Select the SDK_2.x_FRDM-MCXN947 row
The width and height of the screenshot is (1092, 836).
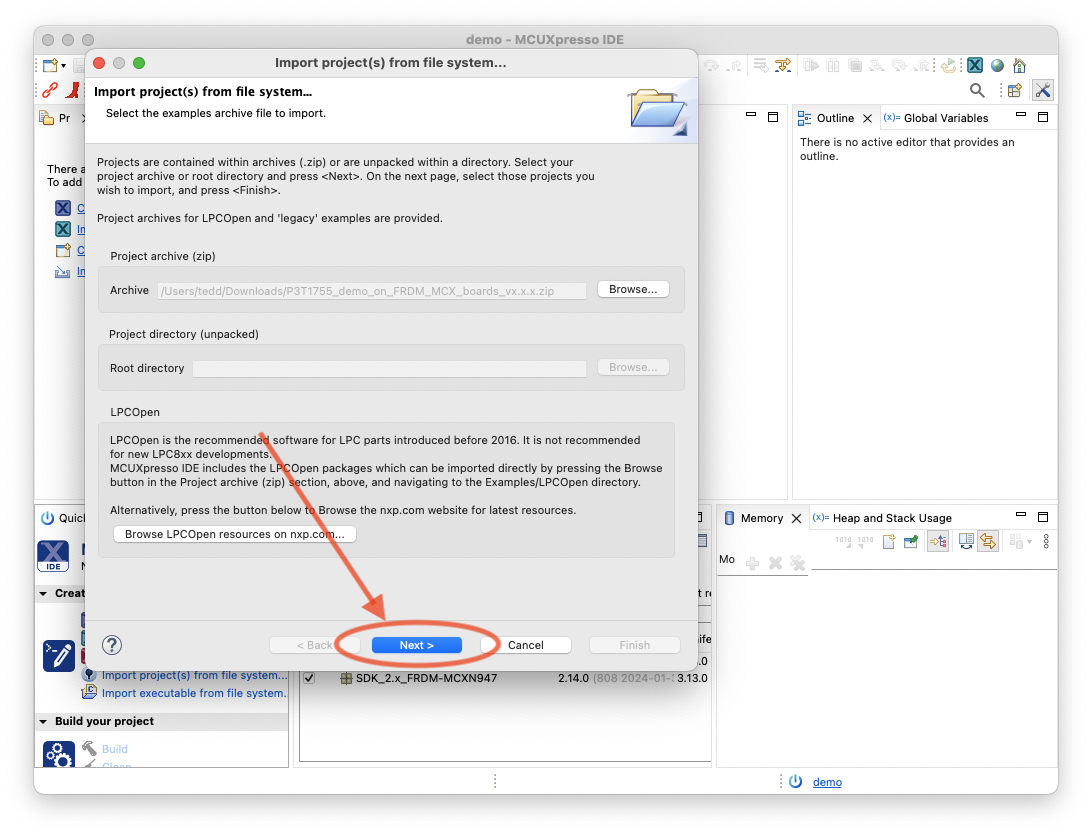[506, 678]
